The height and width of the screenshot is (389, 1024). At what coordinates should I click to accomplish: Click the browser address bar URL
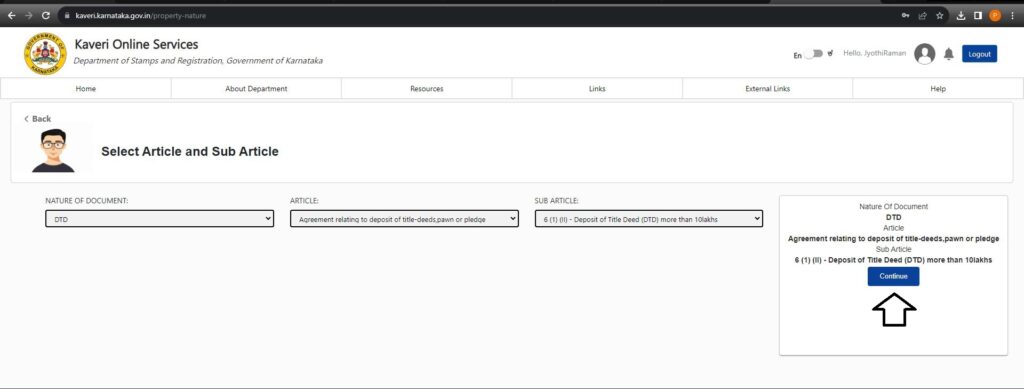[140, 16]
